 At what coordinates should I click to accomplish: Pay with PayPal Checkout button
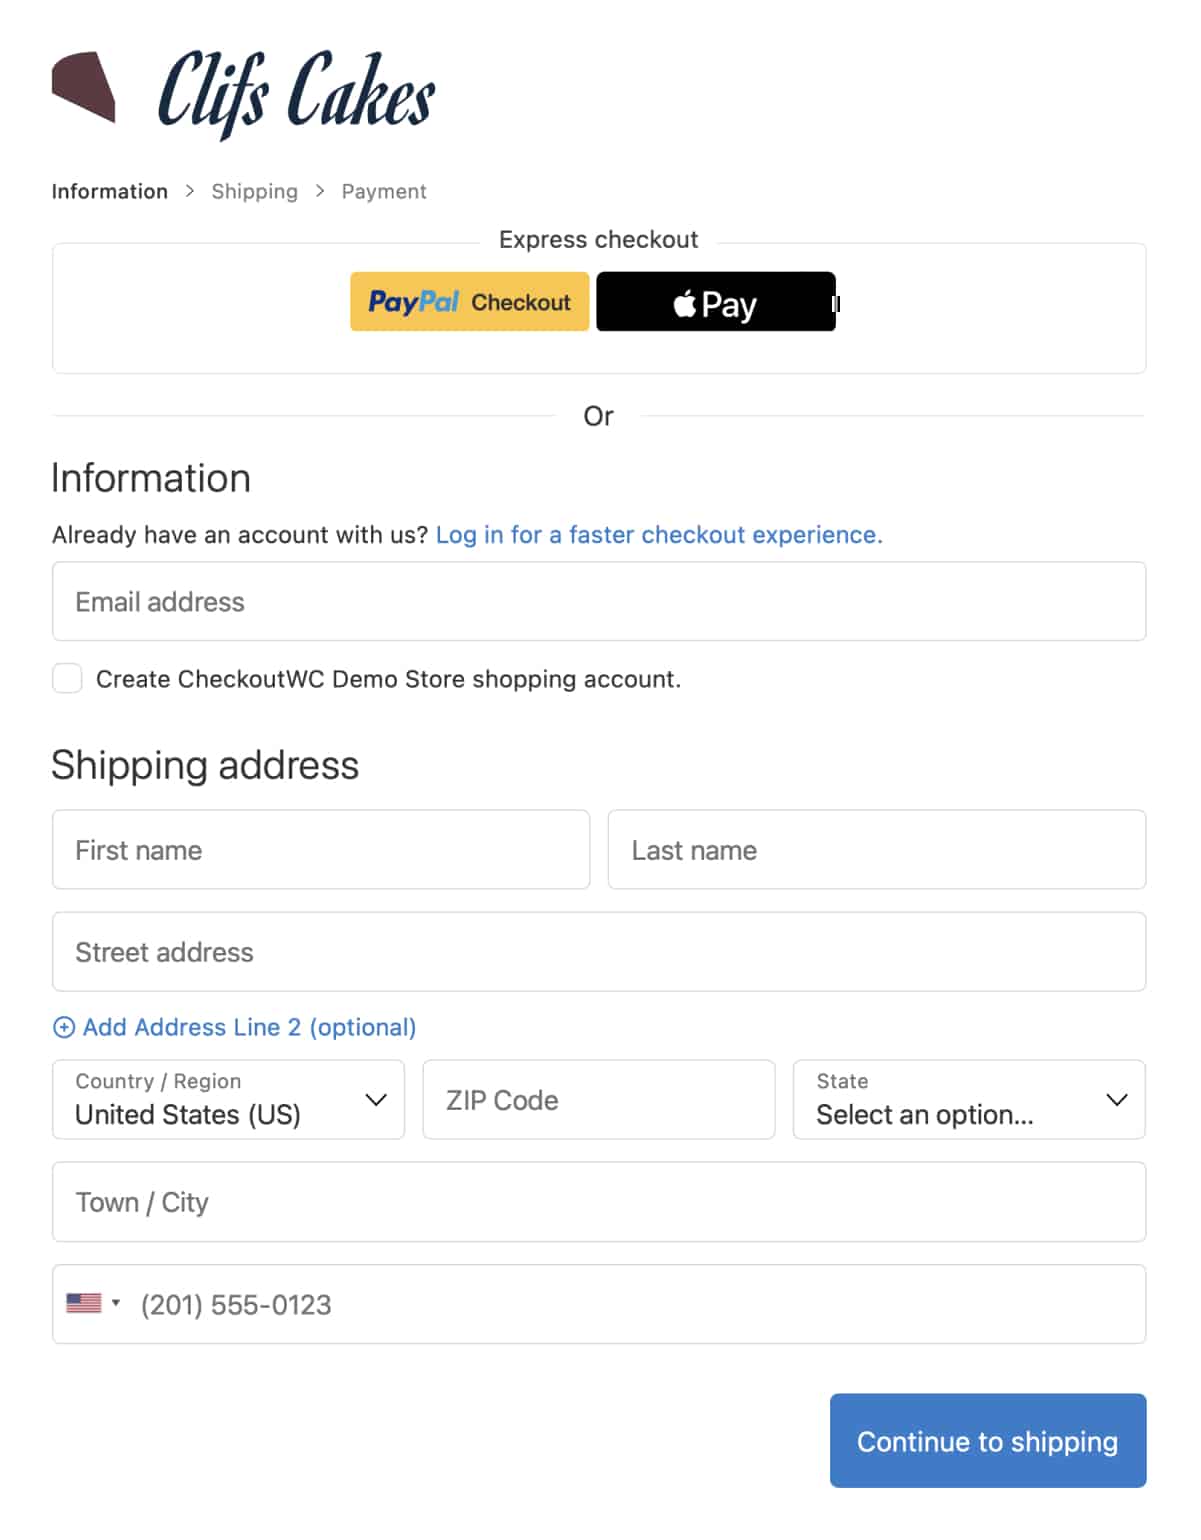pos(469,302)
